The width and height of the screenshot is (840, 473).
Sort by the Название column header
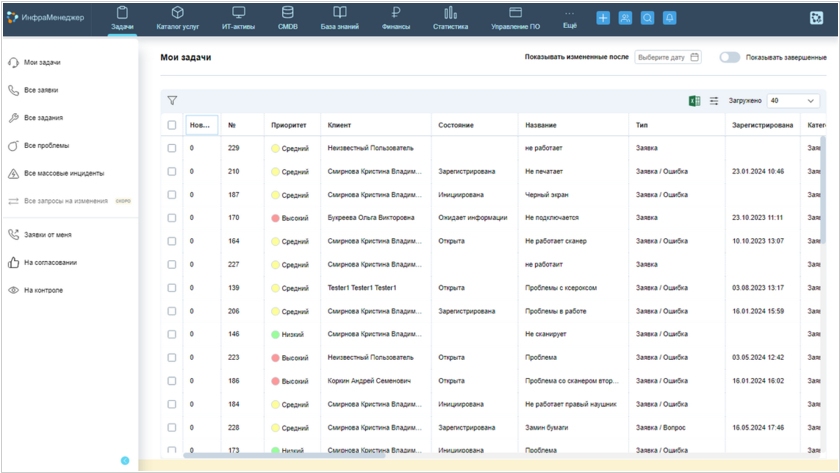pos(541,125)
